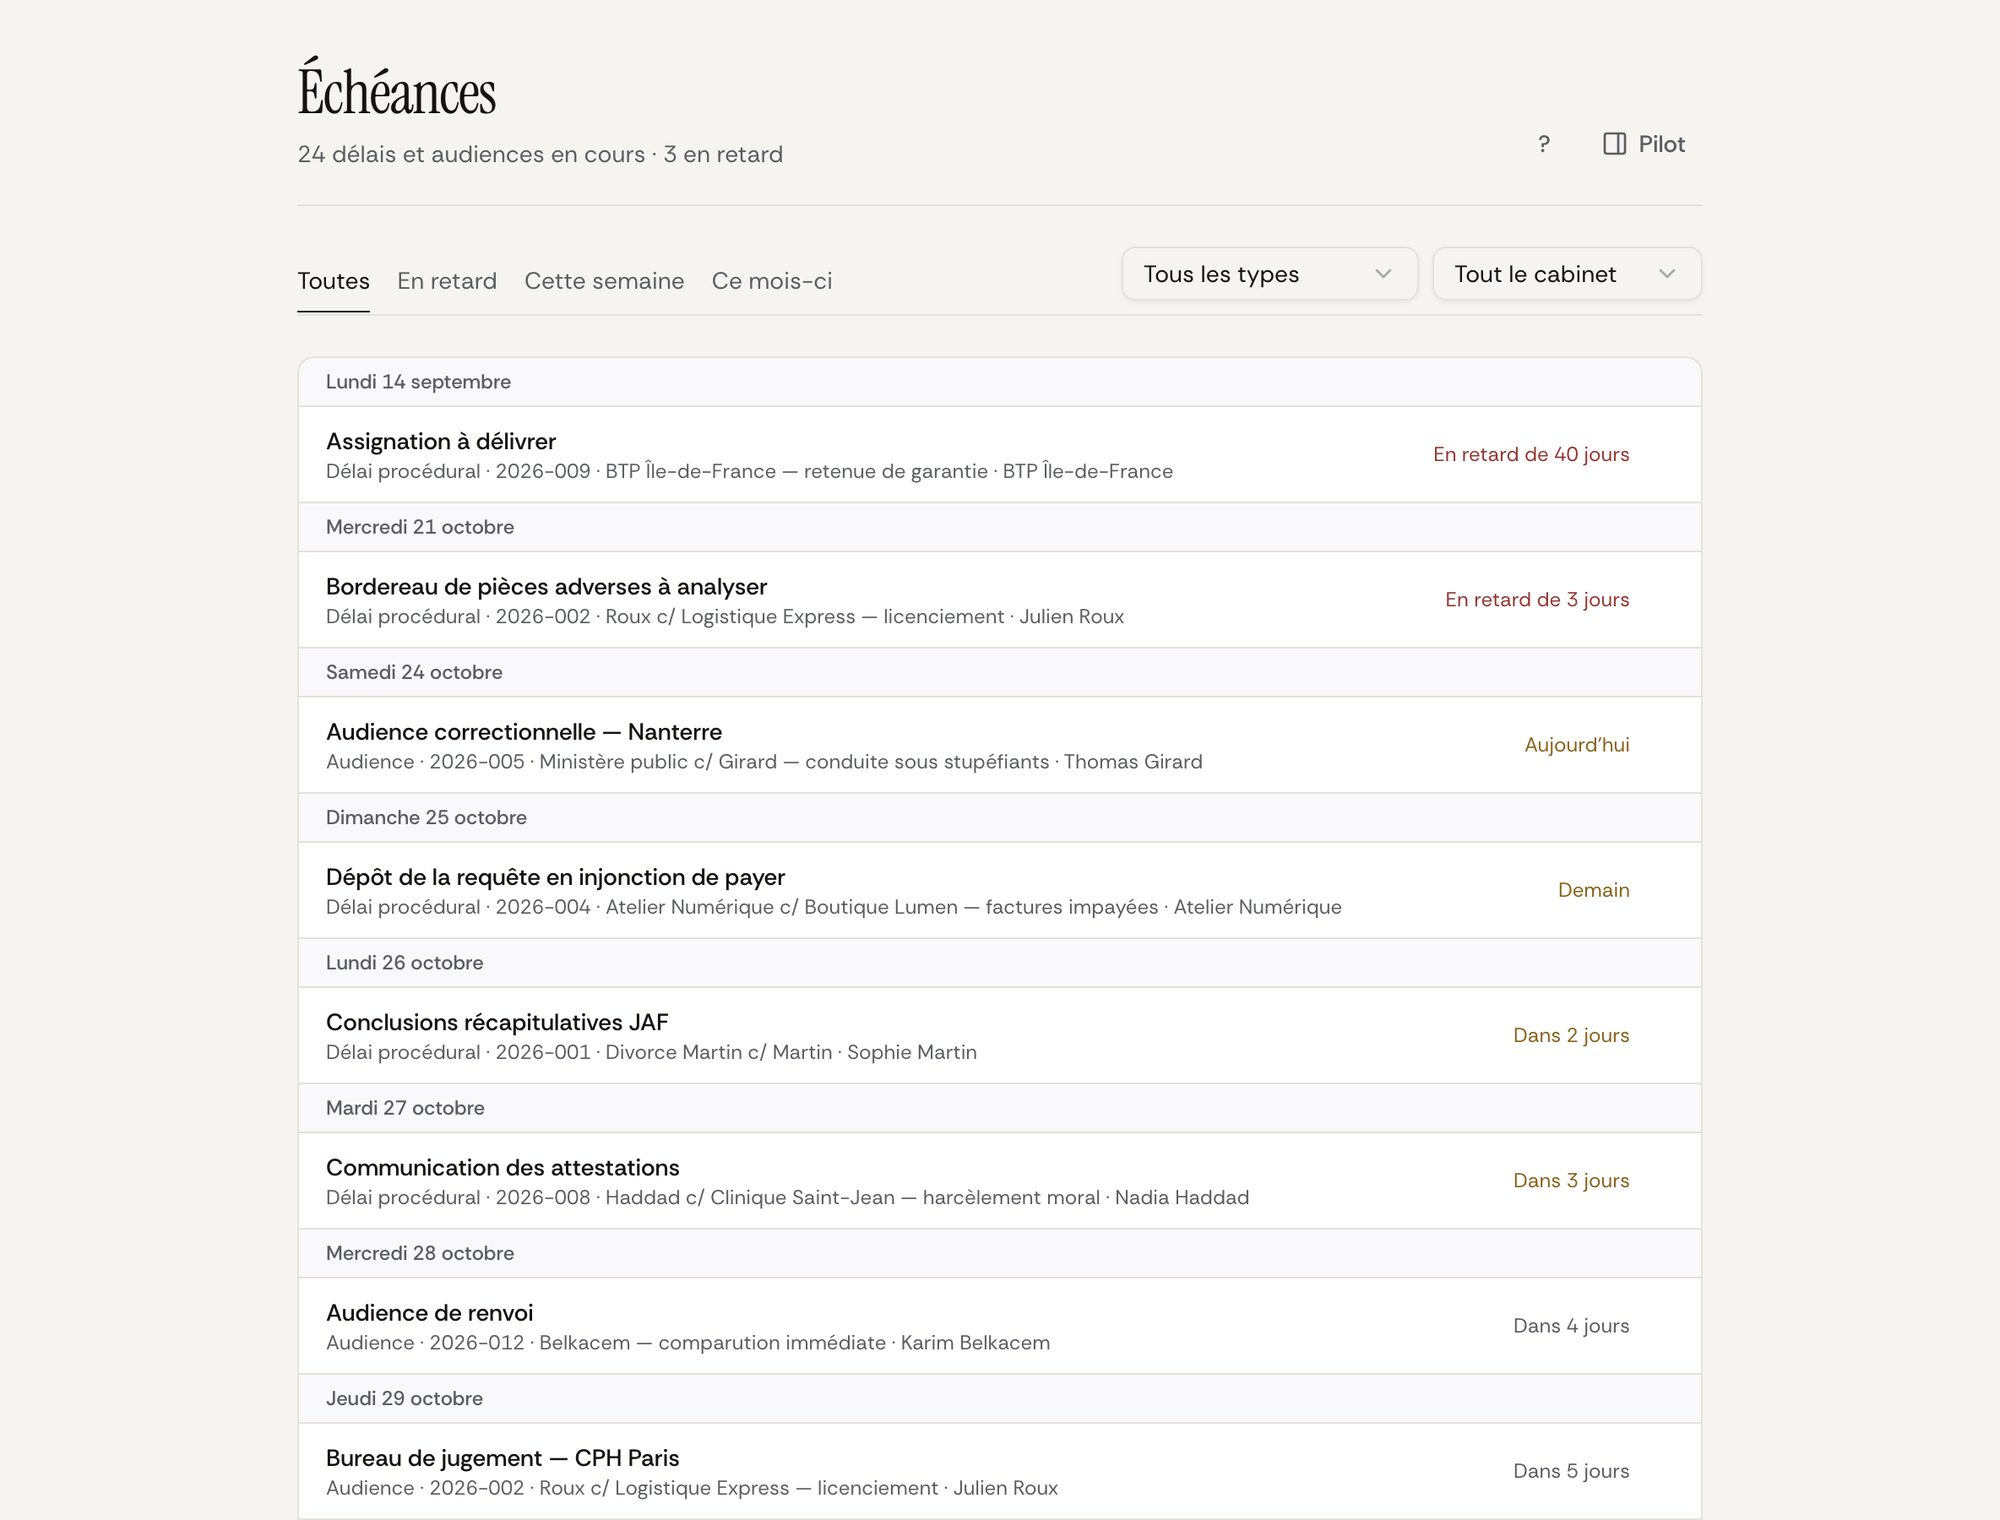Click the Échéances page title
Viewport: 2000px width, 1520px height.
coord(396,90)
